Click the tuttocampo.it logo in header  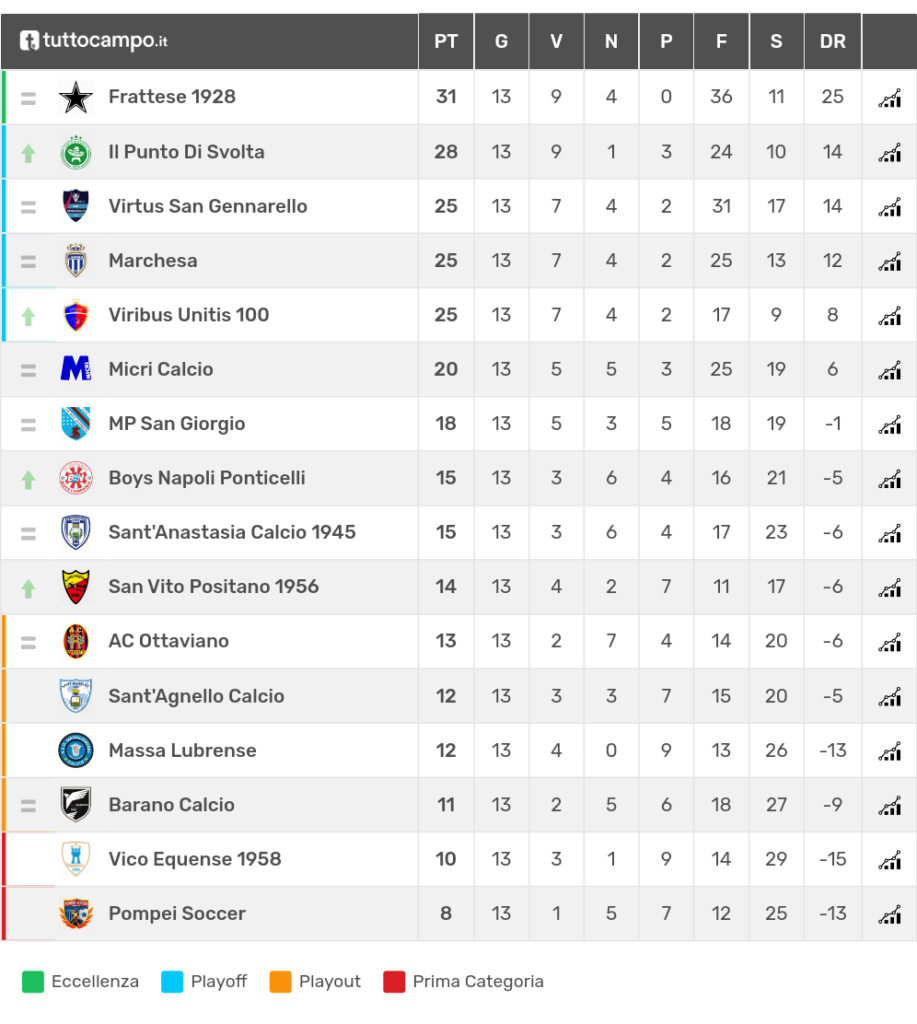click(x=93, y=40)
